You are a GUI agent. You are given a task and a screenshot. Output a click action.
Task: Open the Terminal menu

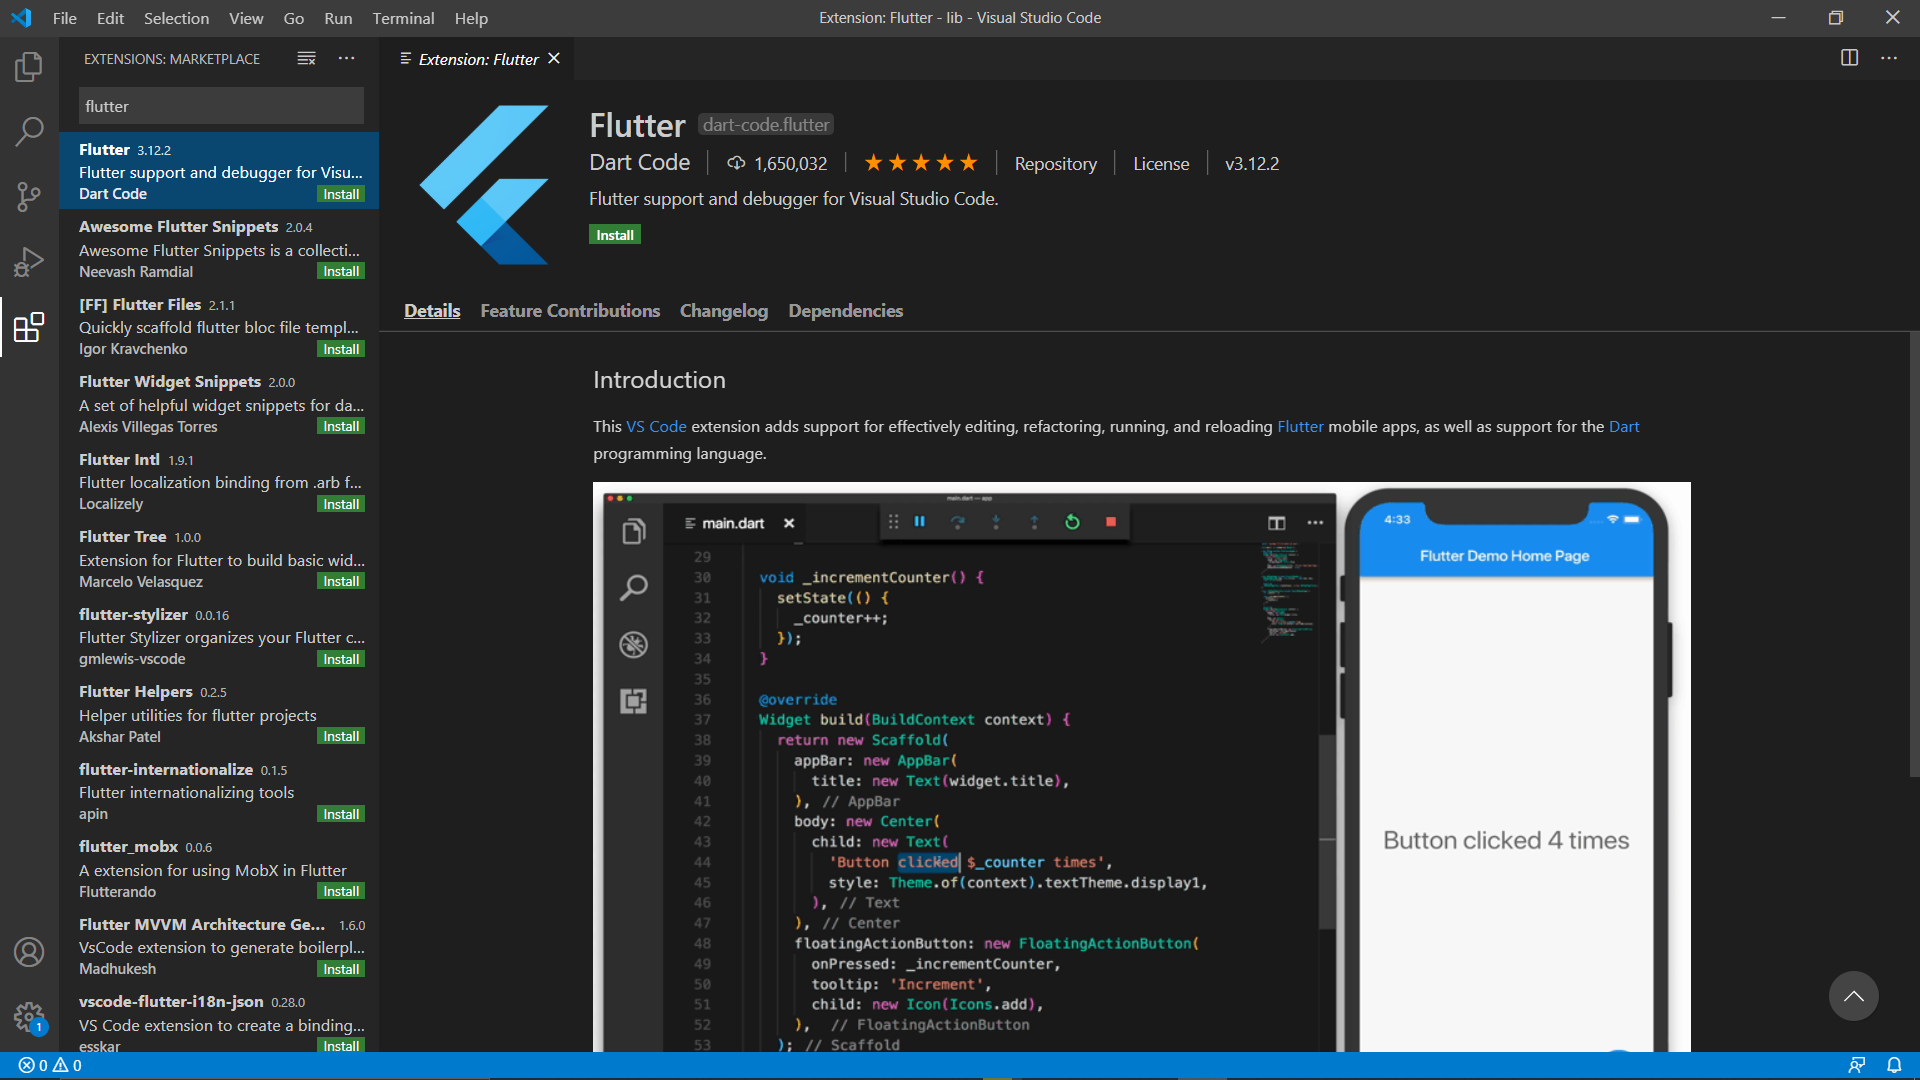pyautogui.click(x=403, y=18)
